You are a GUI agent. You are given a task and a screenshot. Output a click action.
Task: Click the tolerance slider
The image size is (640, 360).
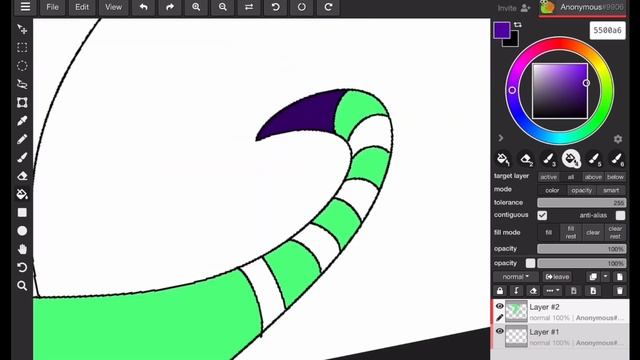[x=581, y=202]
